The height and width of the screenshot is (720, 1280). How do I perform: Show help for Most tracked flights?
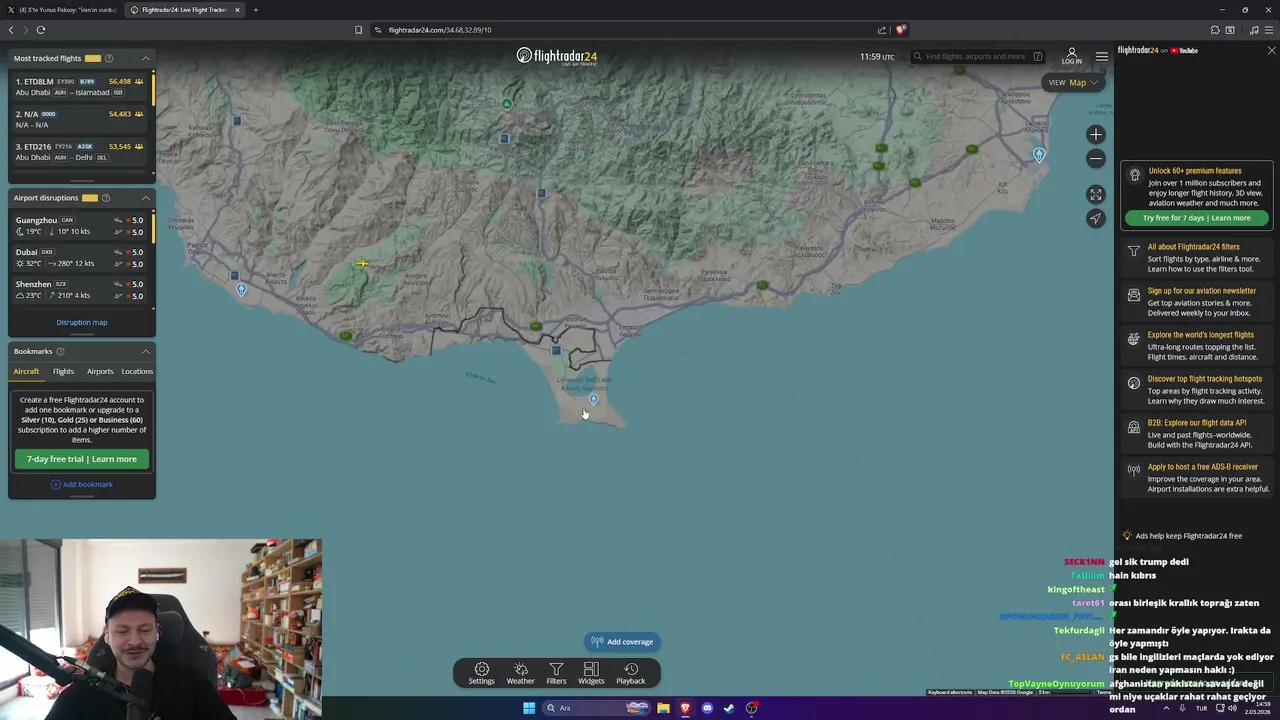[109, 58]
